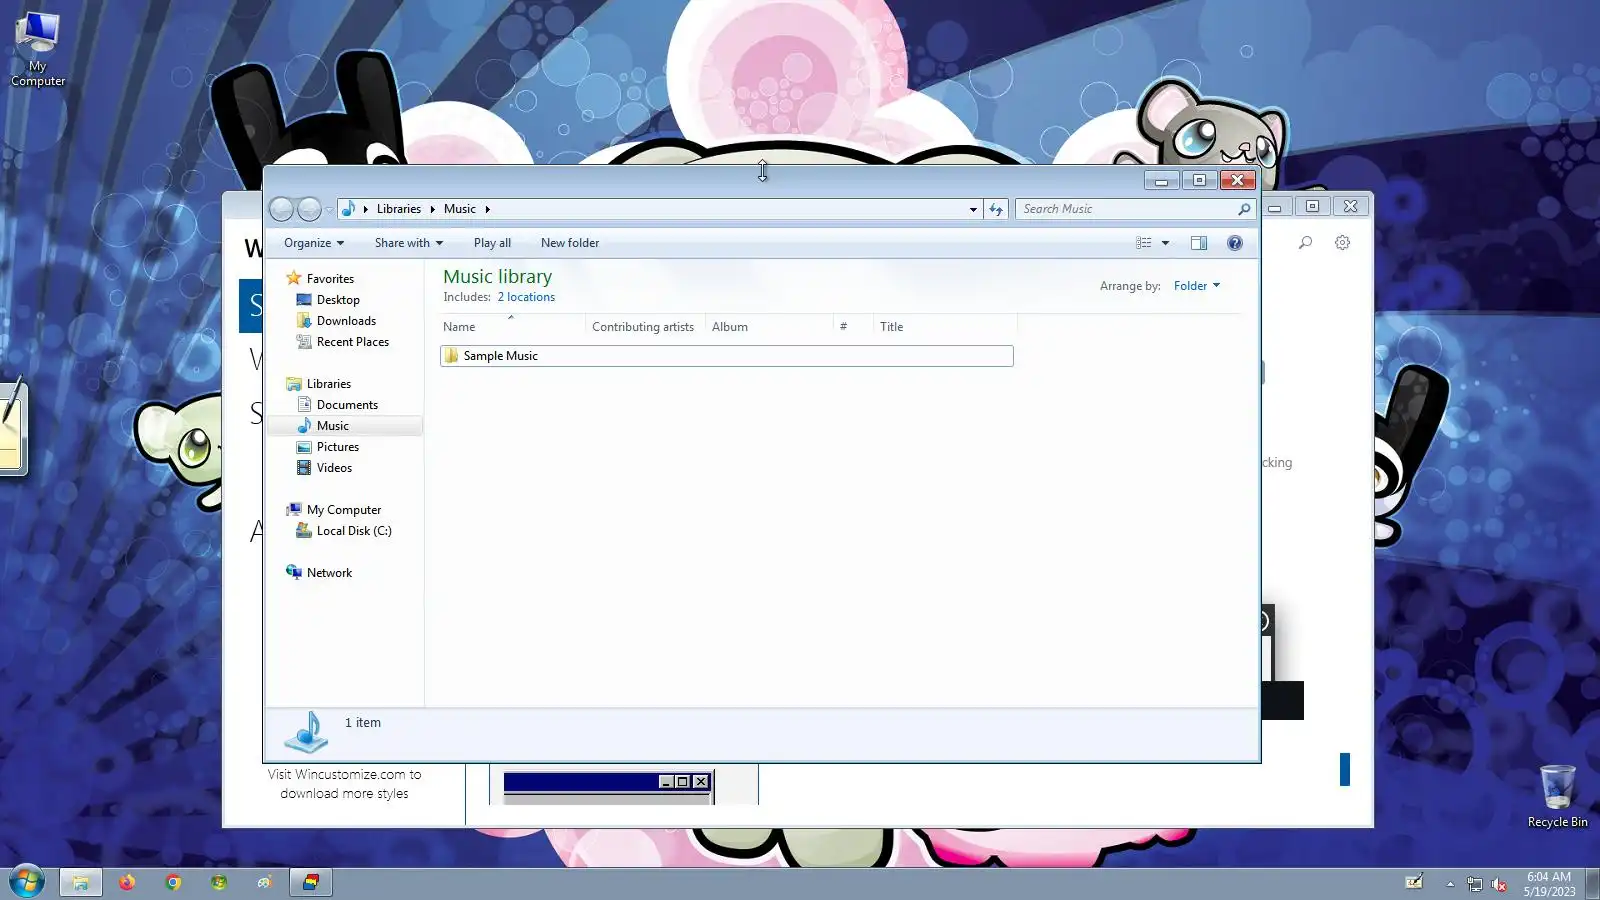Open the 2 locations link
Screen dimensions: 1600x900
click(526, 297)
